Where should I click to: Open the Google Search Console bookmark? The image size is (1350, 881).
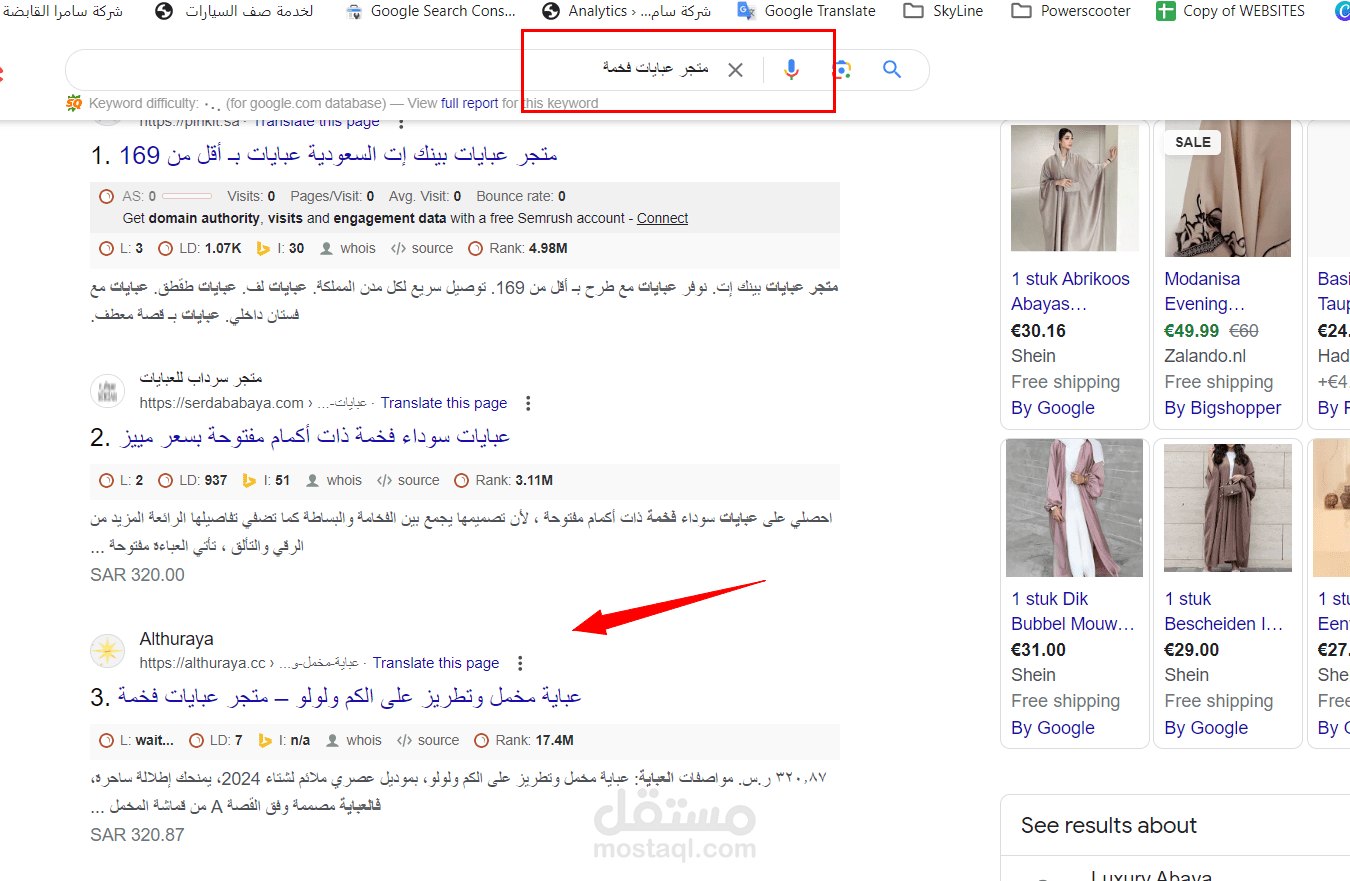point(431,11)
